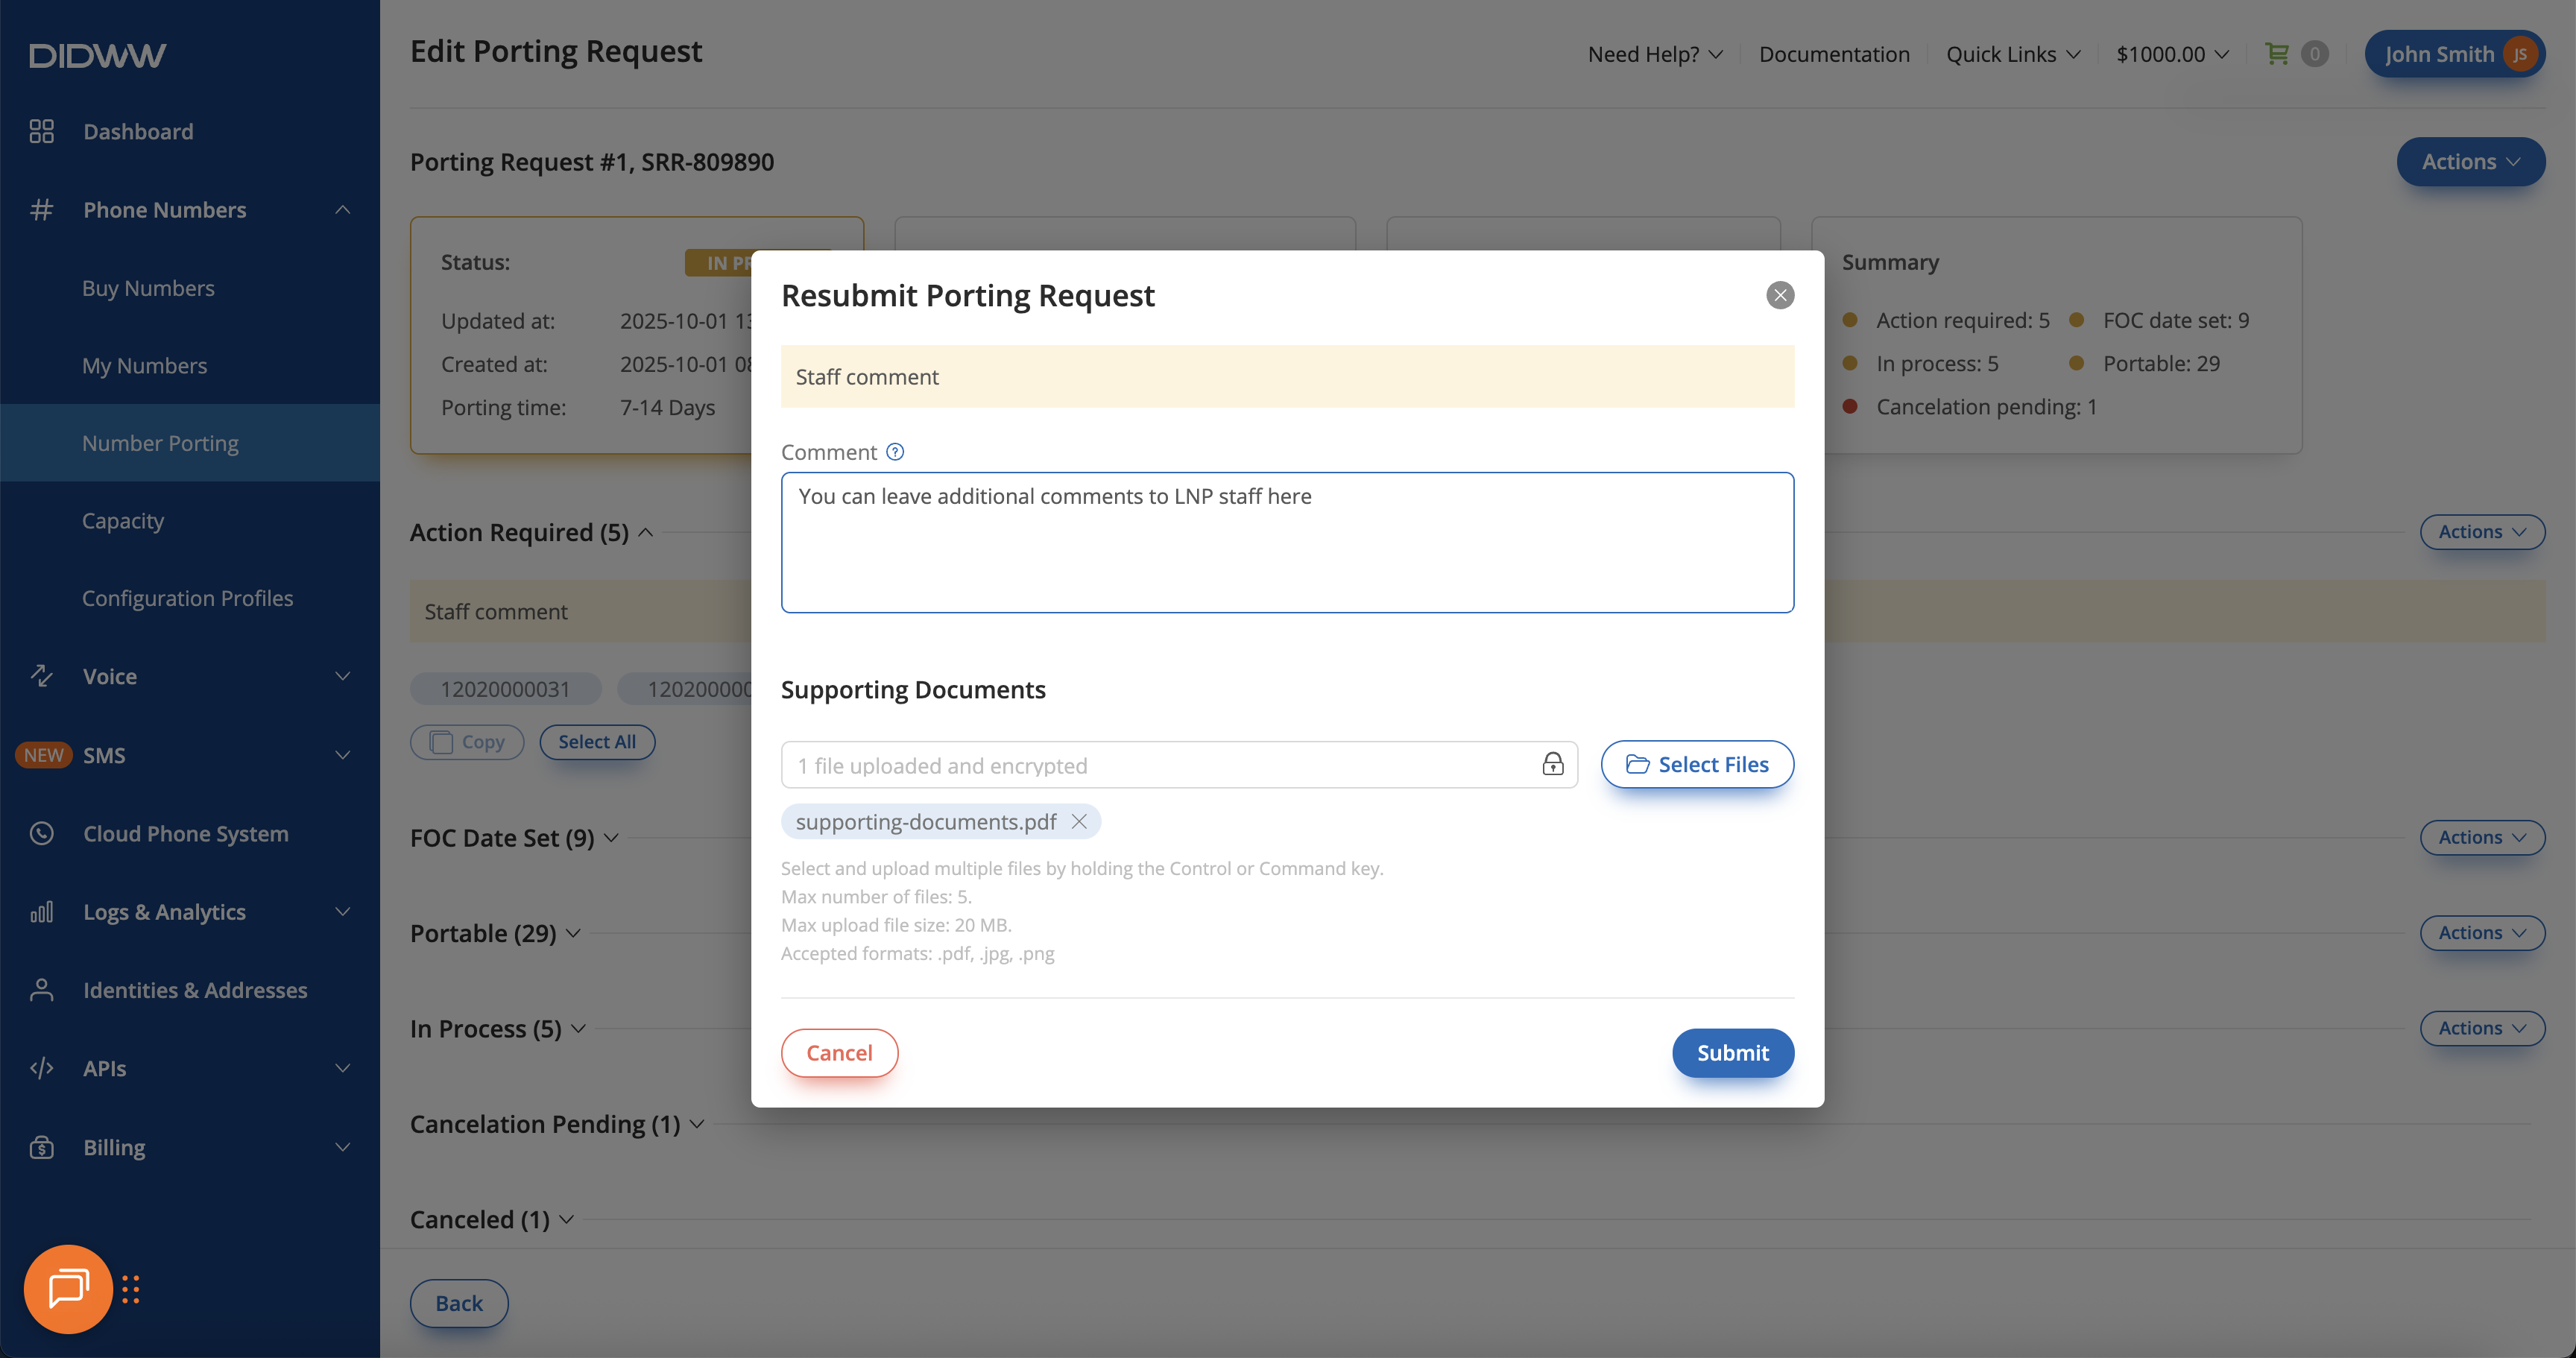Image resolution: width=2576 pixels, height=1358 pixels.
Task: Open the orange live chat bubble icon
Action: point(68,1288)
